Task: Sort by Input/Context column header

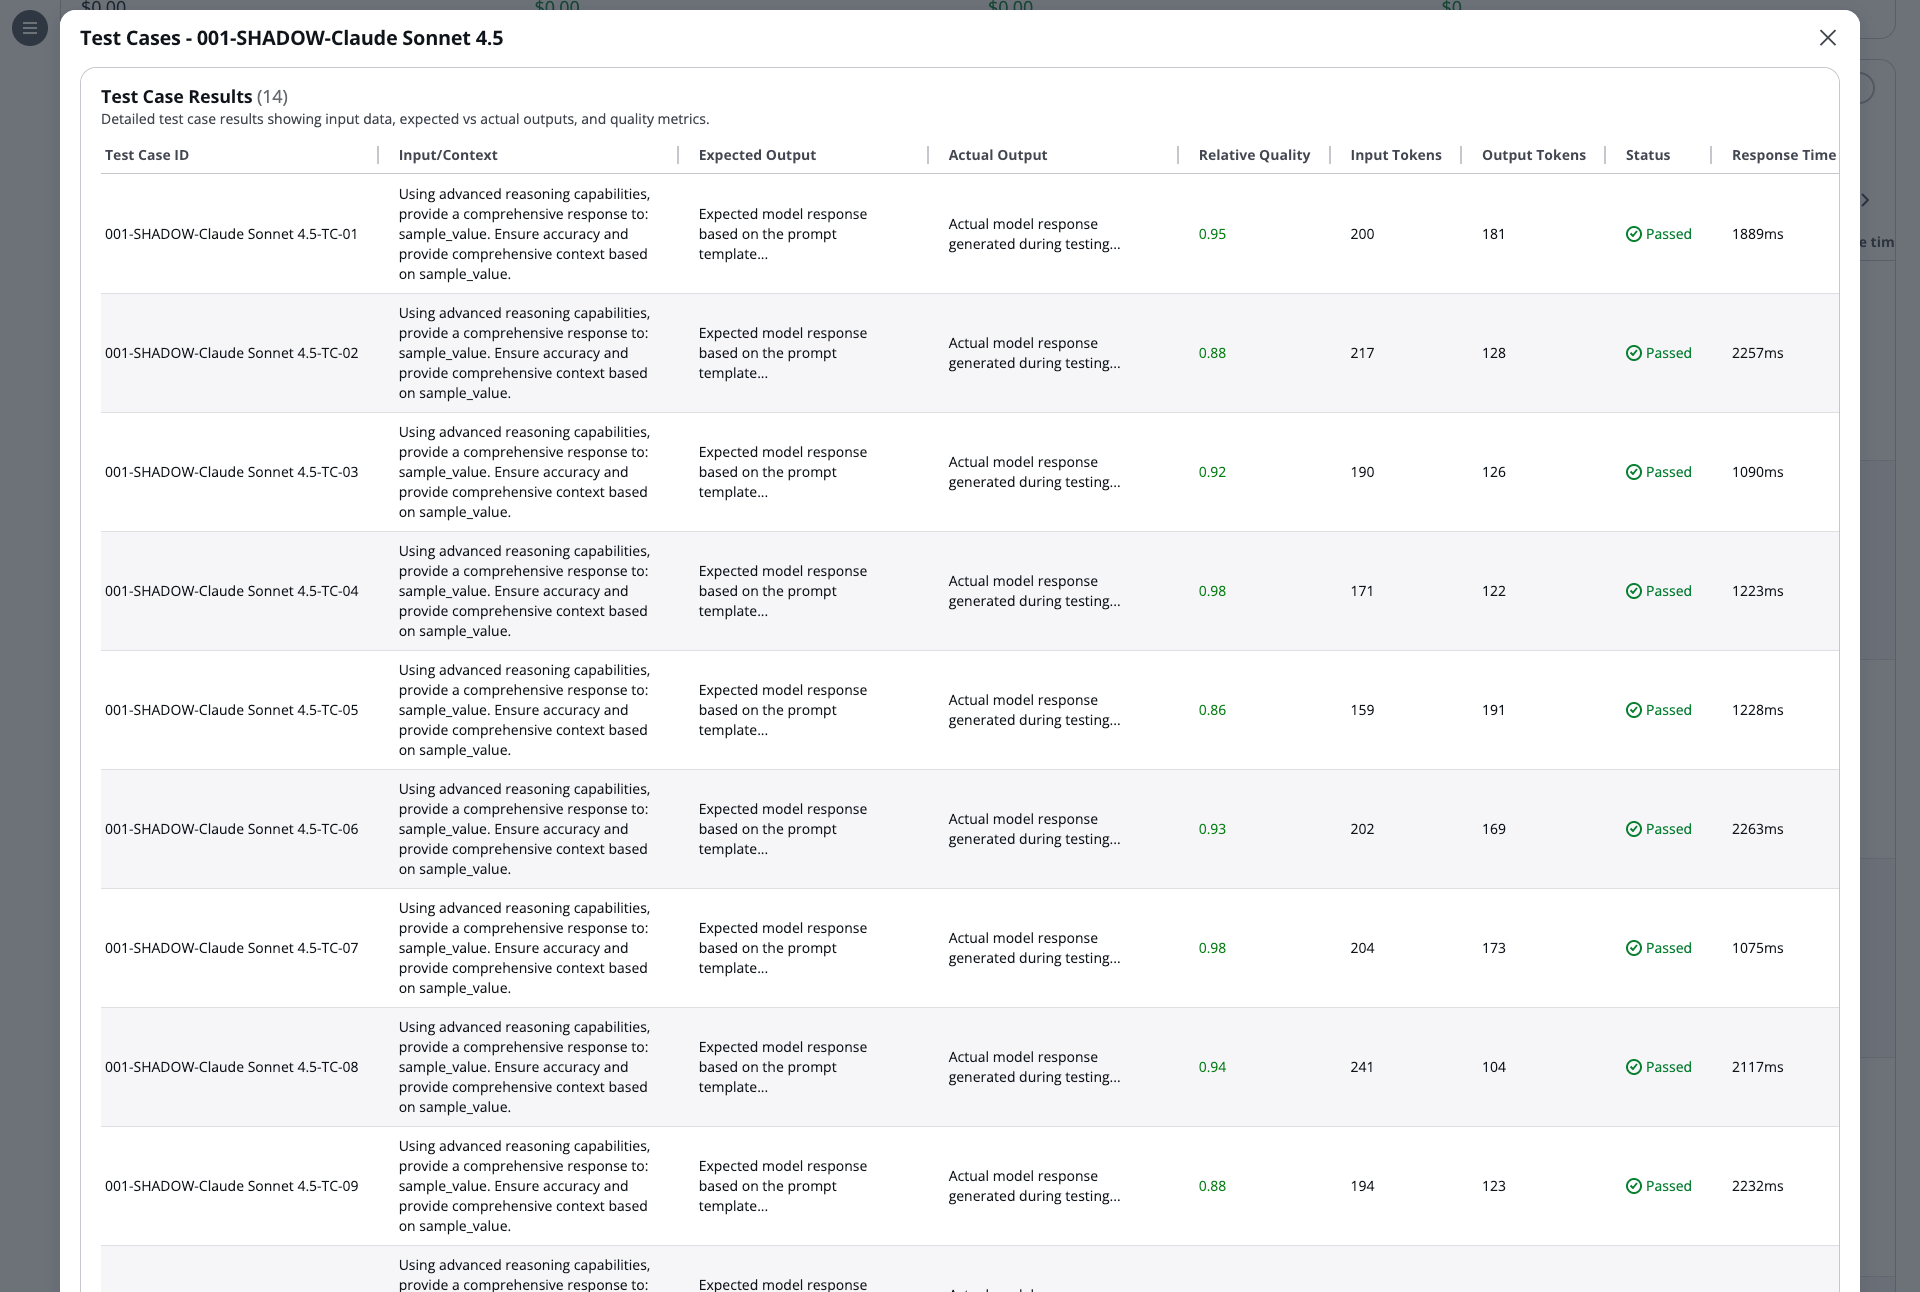Action: (448, 155)
